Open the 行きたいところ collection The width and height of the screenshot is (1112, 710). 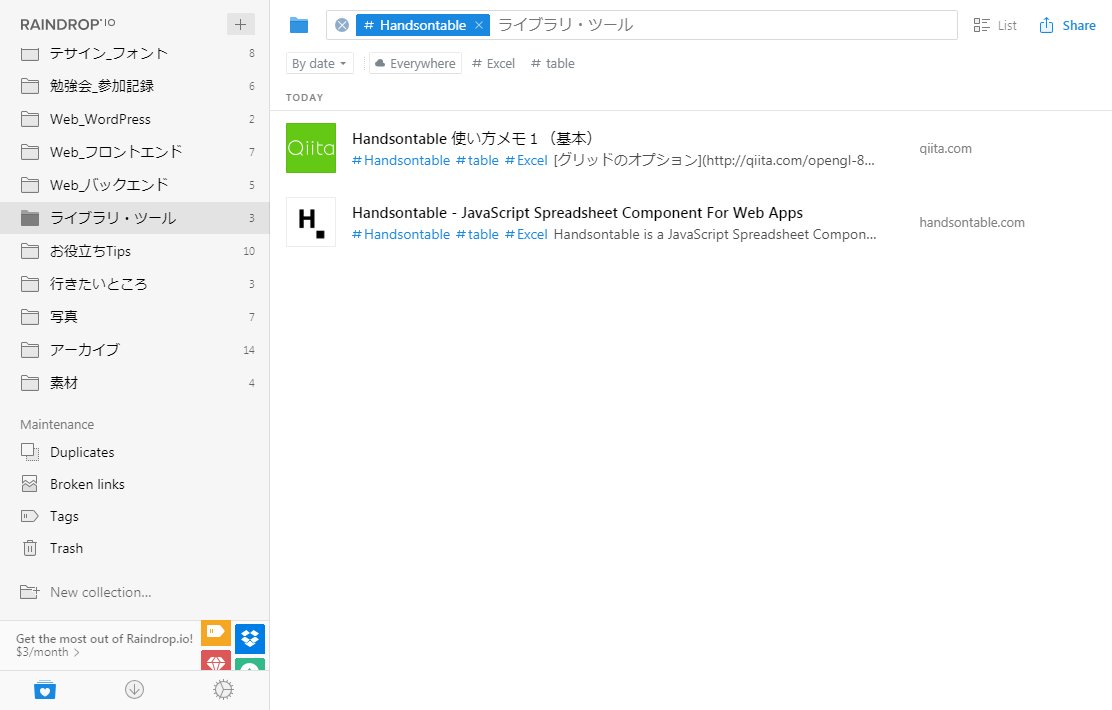coord(135,284)
